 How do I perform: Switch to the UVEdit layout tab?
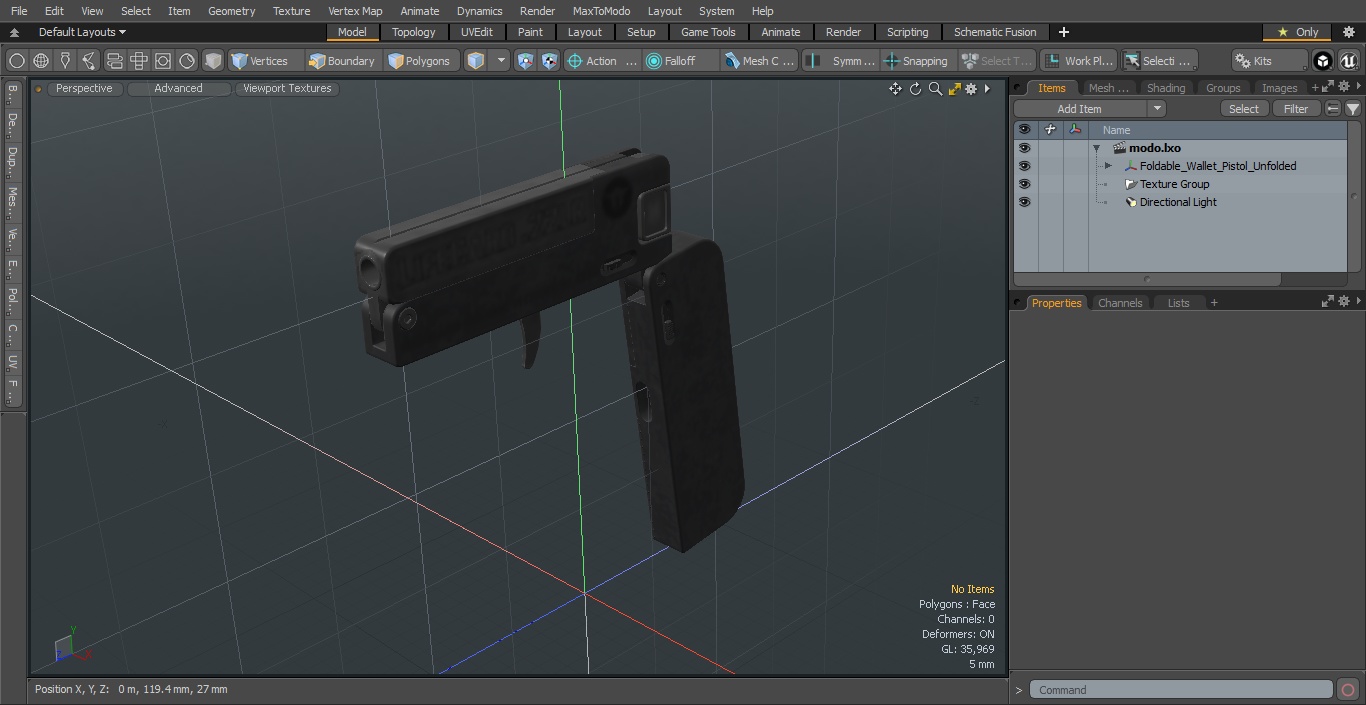[477, 32]
